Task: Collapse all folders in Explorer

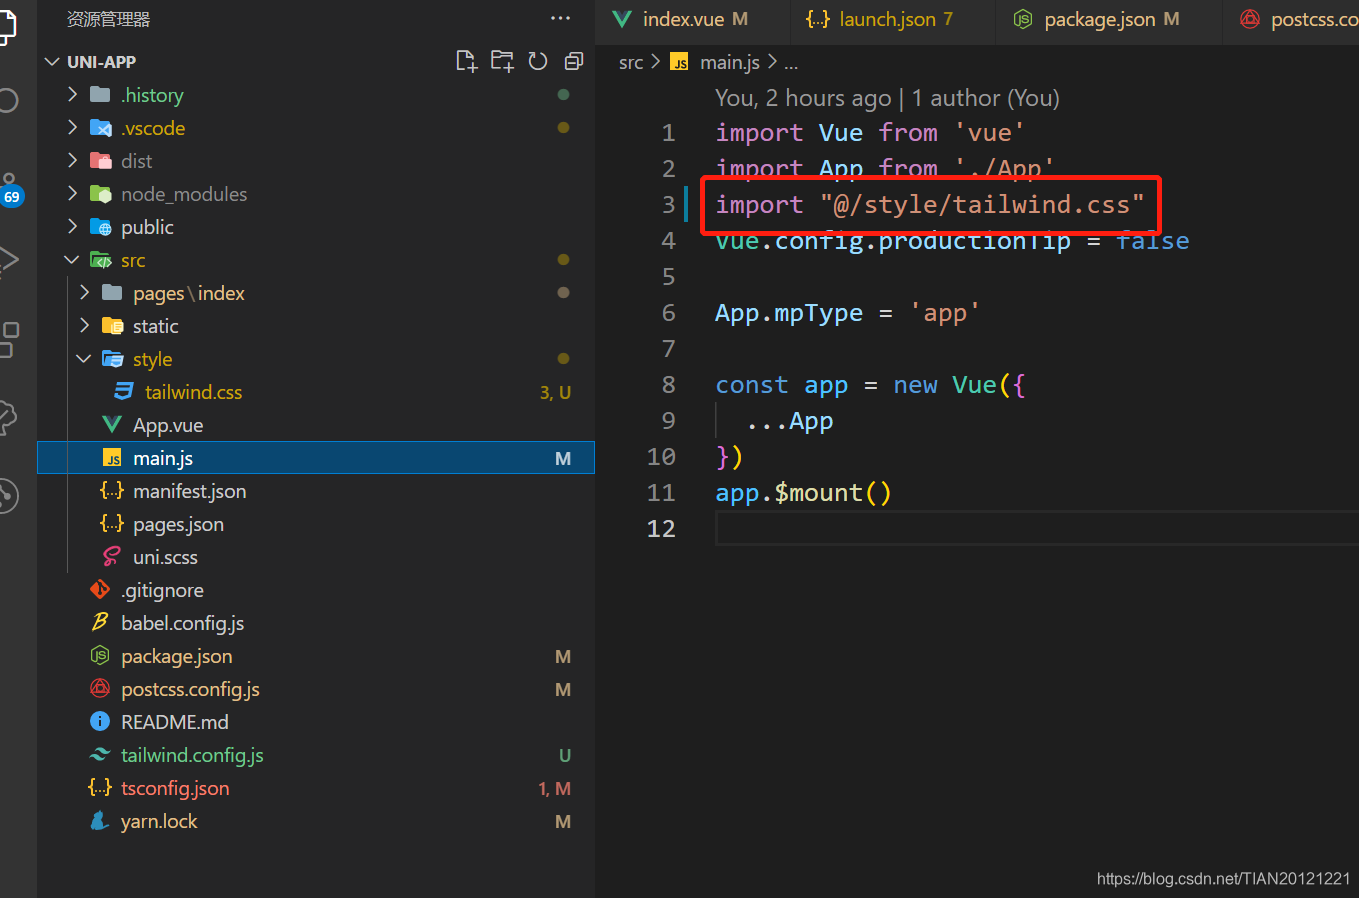Action: [573, 60]
